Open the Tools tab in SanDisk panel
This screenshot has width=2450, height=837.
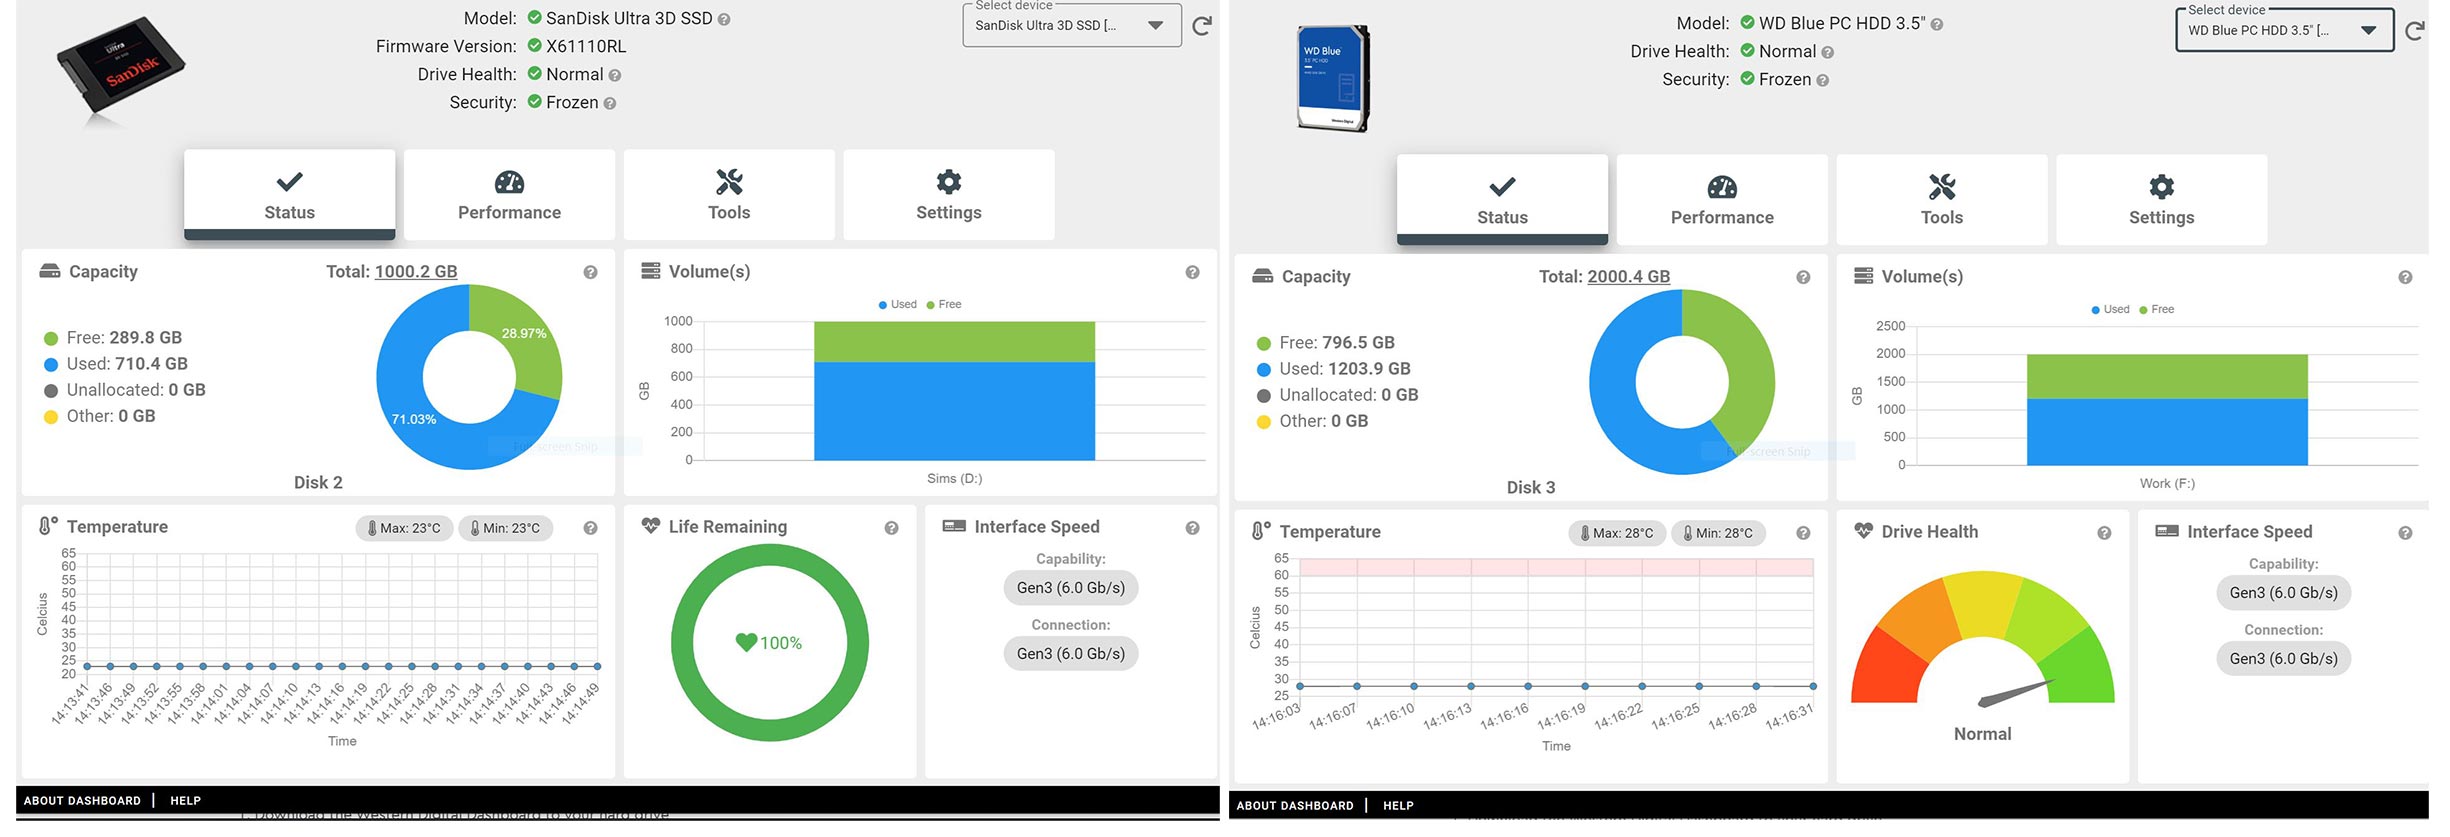point(729,194)
